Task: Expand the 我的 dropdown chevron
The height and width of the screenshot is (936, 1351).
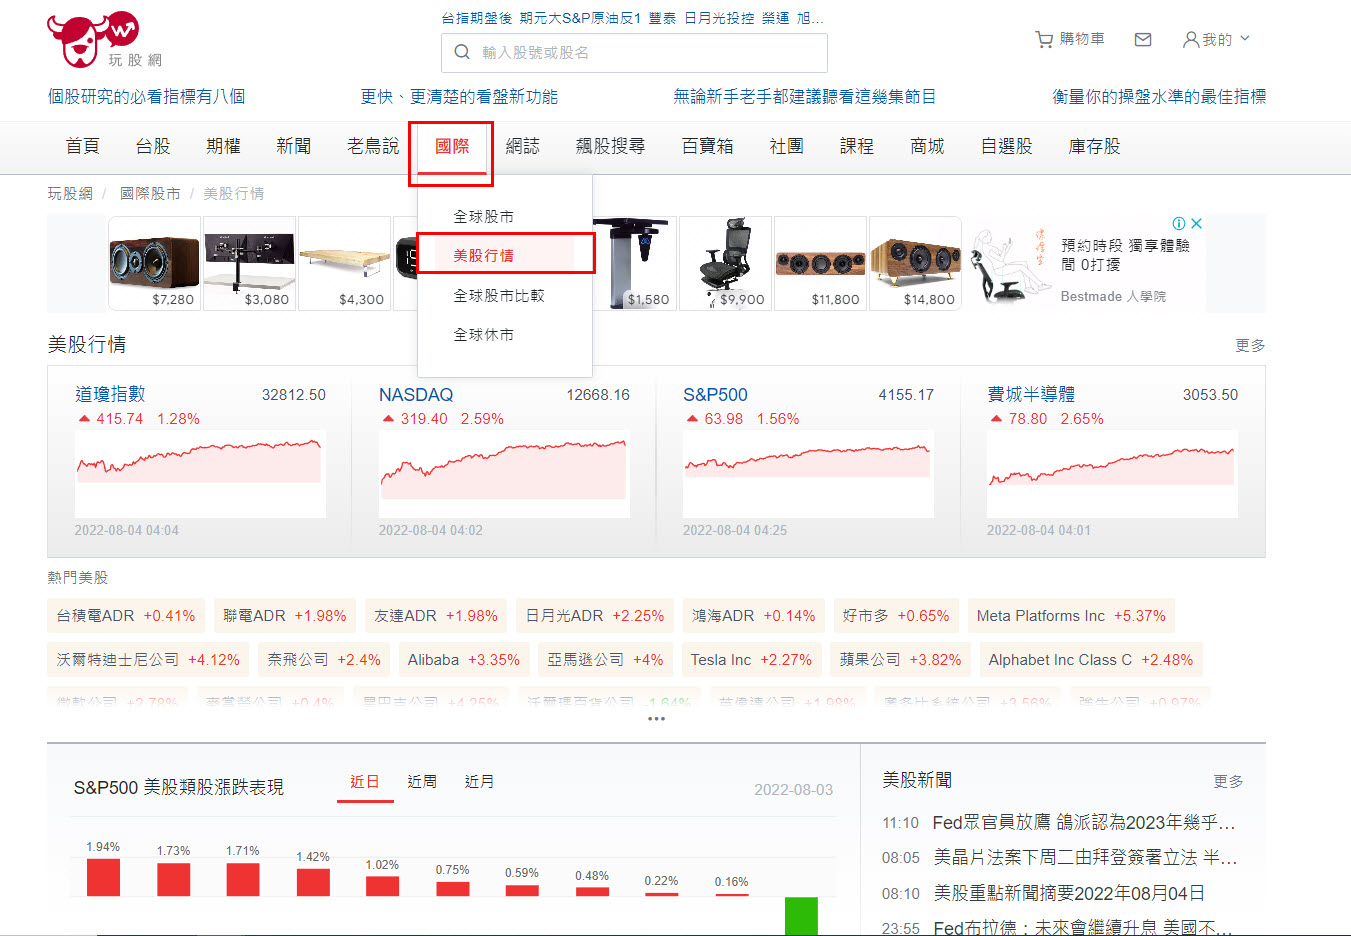Action: (1242, 39)
